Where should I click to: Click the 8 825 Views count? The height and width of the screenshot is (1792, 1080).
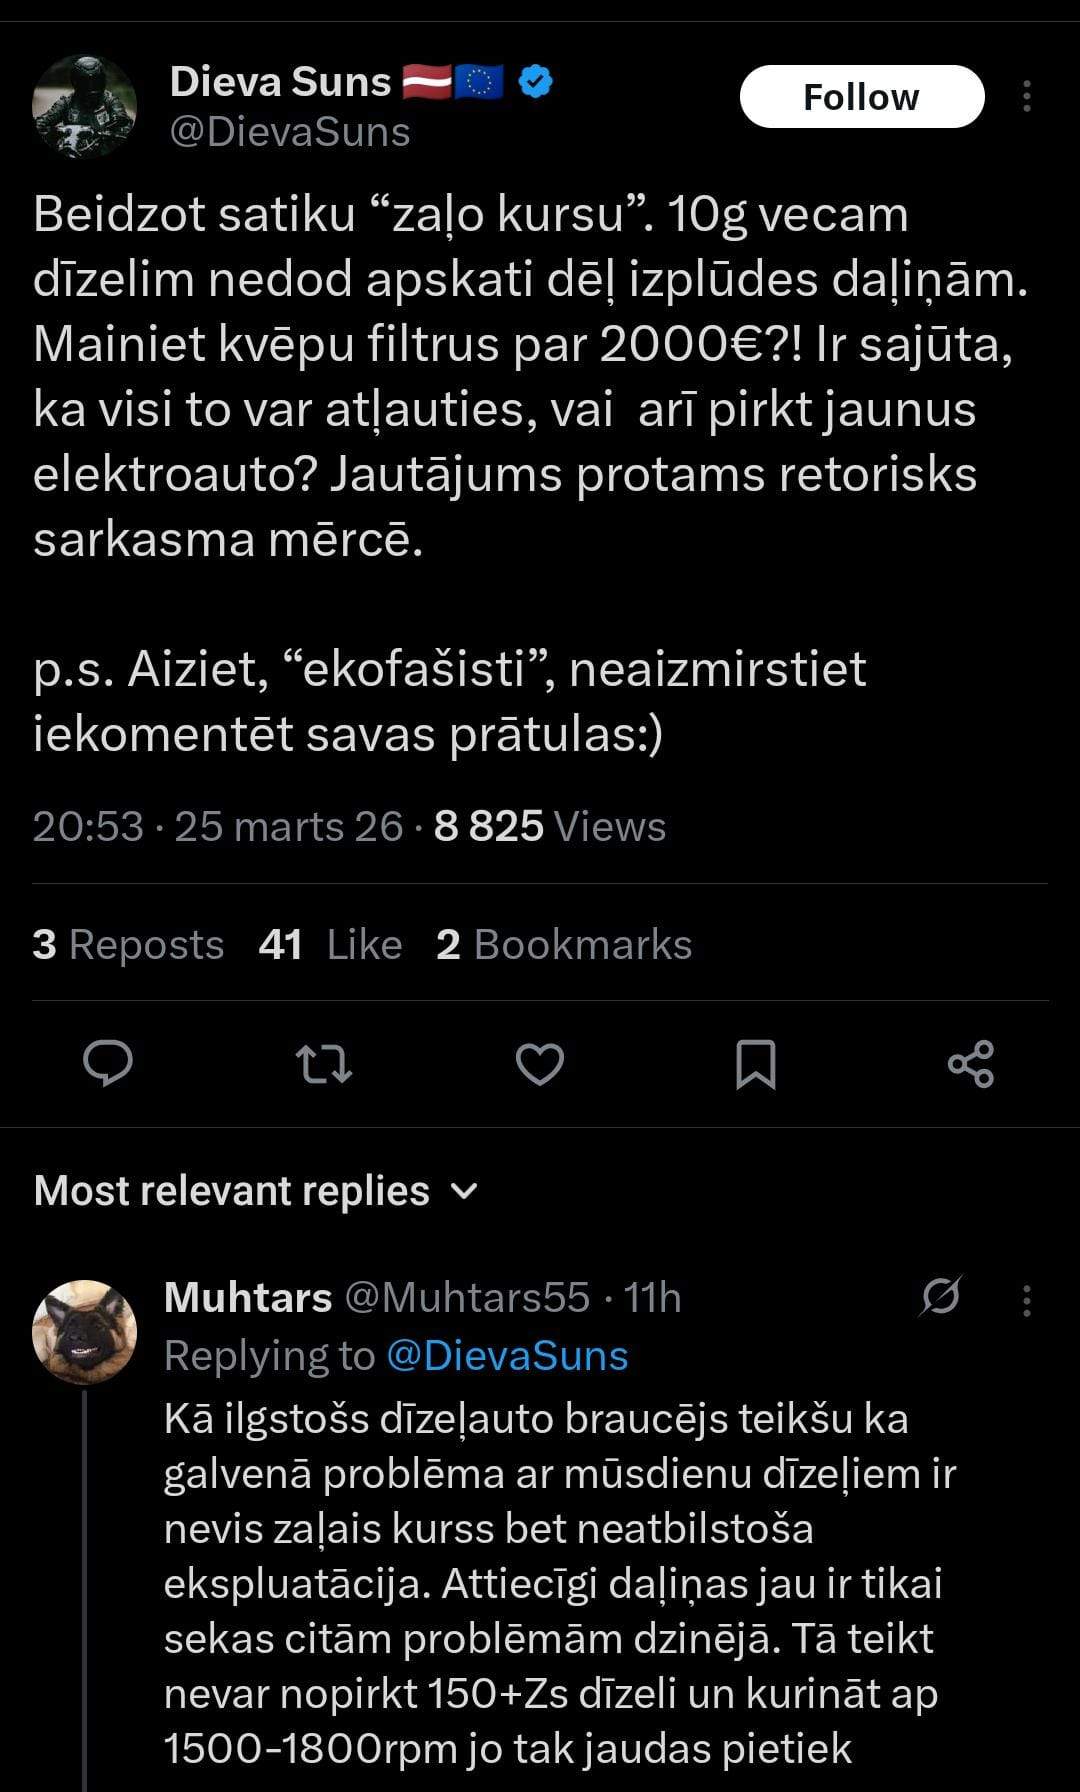click(550, 827)
